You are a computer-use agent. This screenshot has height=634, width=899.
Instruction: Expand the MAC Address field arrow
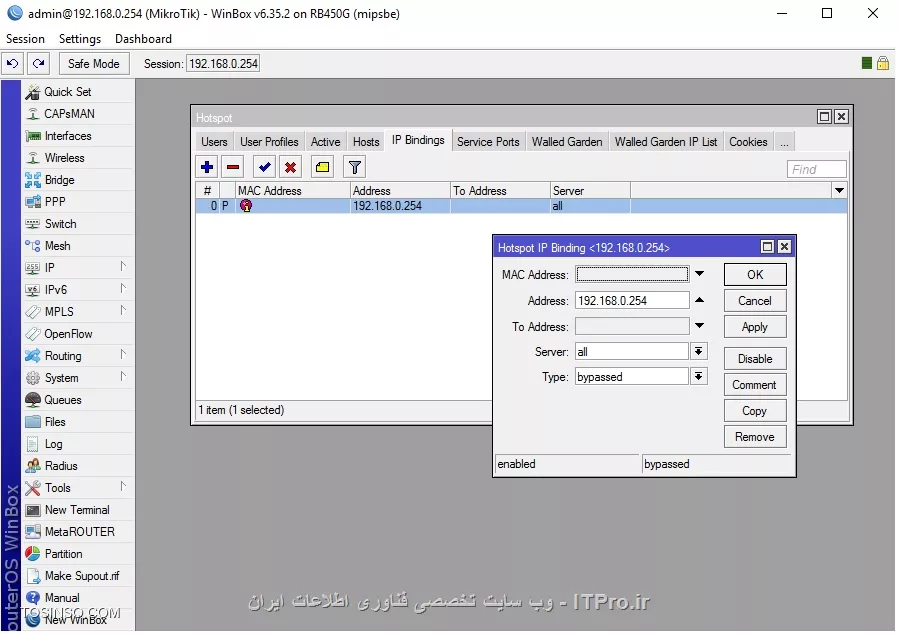[699, 274]
